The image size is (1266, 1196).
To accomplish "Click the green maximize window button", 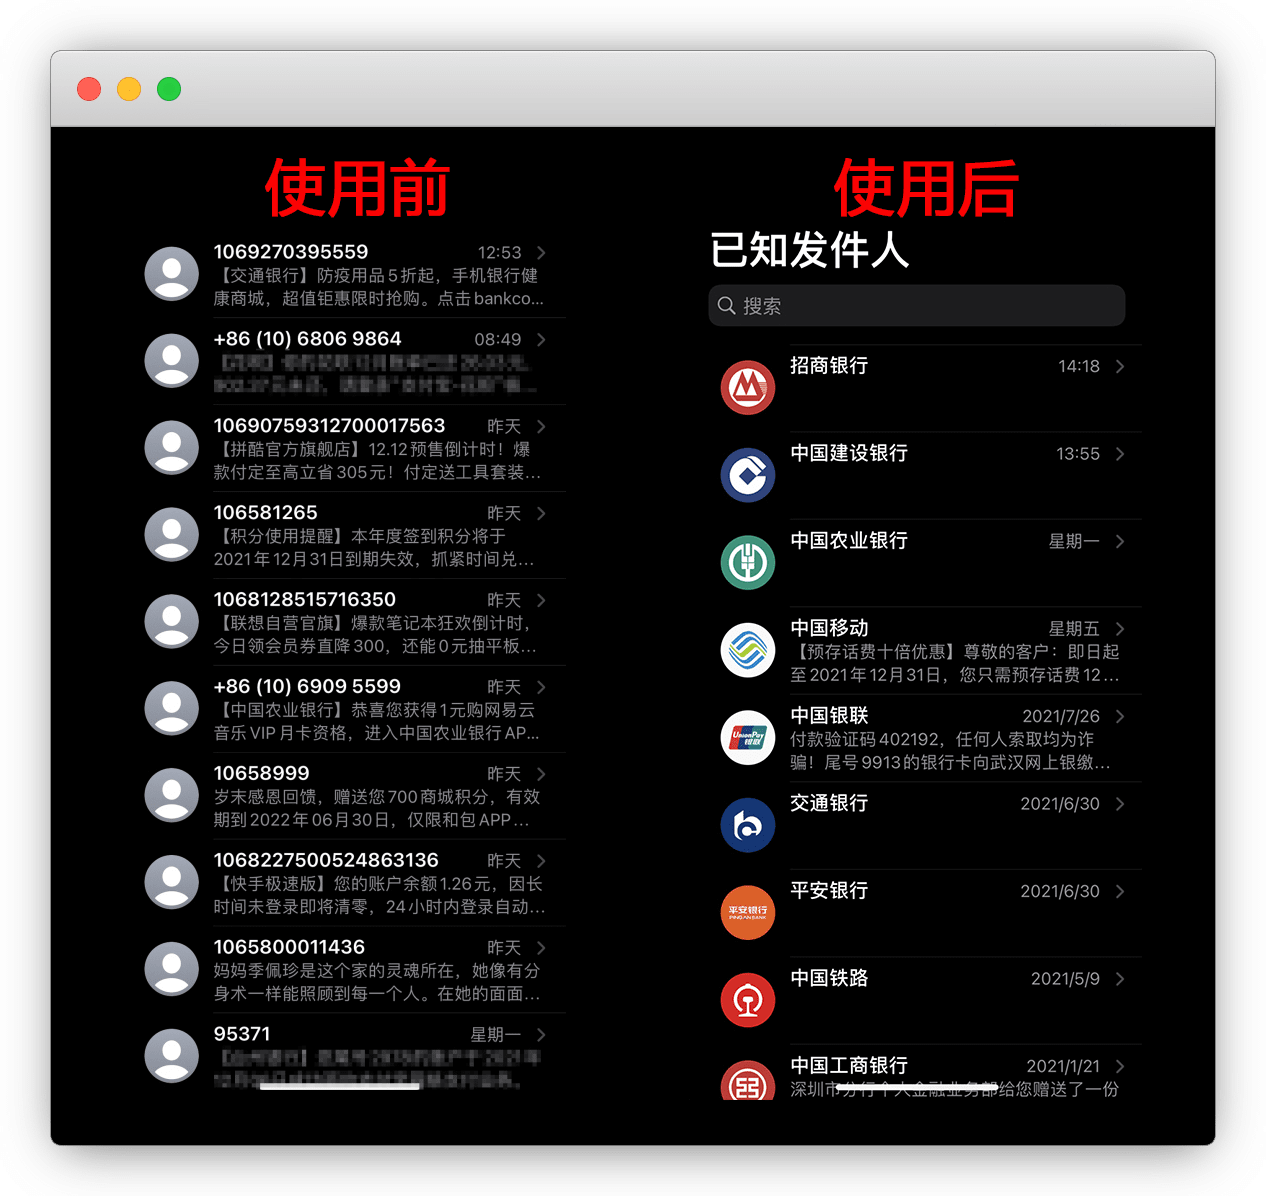I will (169, 89).
